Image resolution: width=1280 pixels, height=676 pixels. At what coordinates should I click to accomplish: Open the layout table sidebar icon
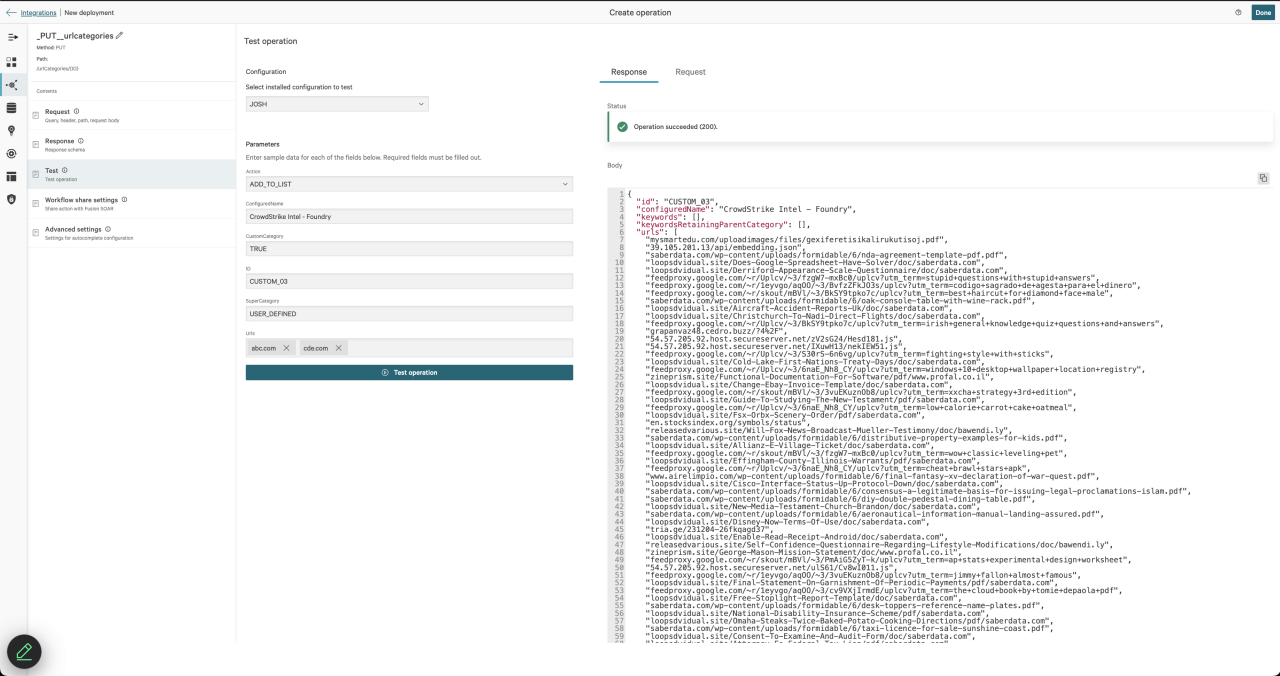point(12,177)
